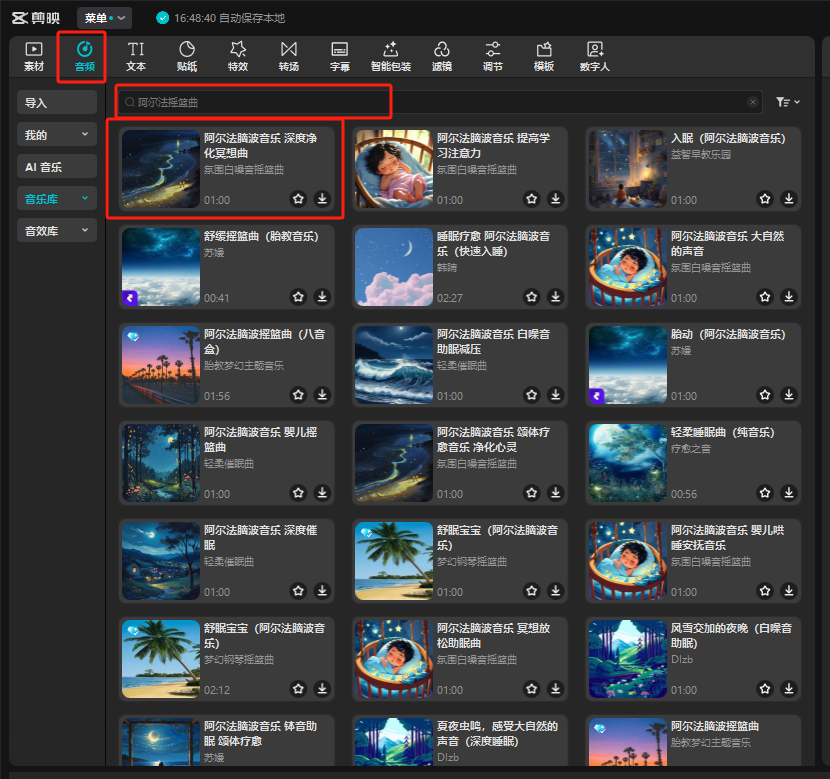Screen dimensions: 830x779
Task: Open the 贴纸 (Stickers) panel
Action: tap(187, 56)
